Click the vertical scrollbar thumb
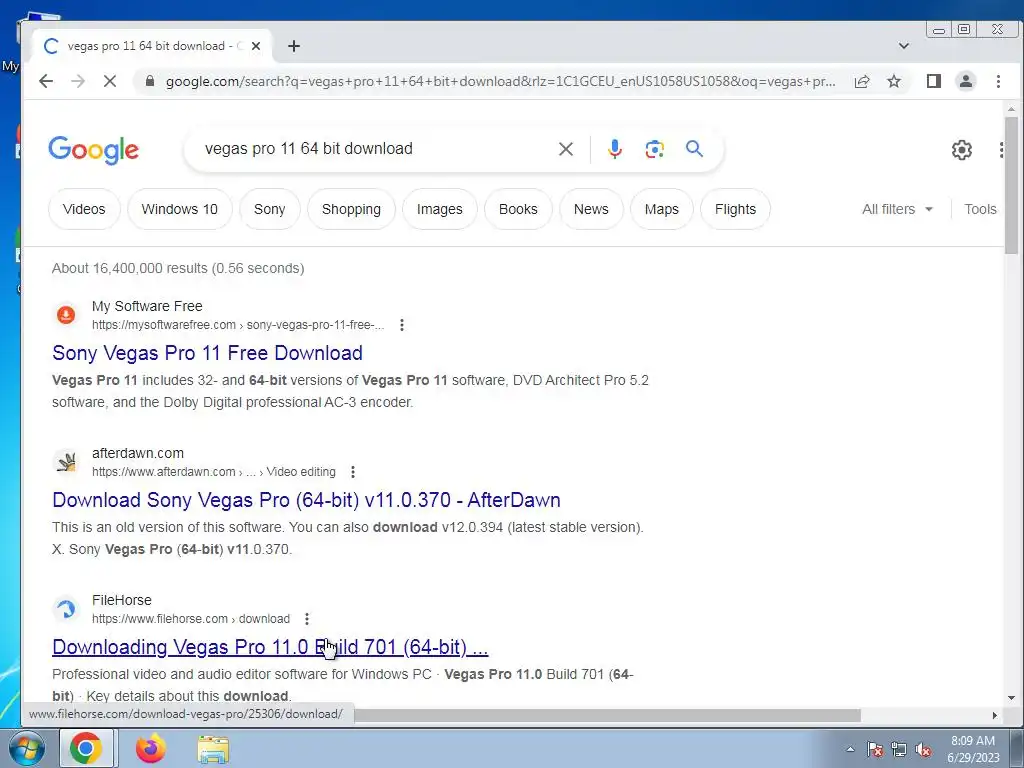Viewport: 1024px width, 768px height. (x=1011, y=185)
